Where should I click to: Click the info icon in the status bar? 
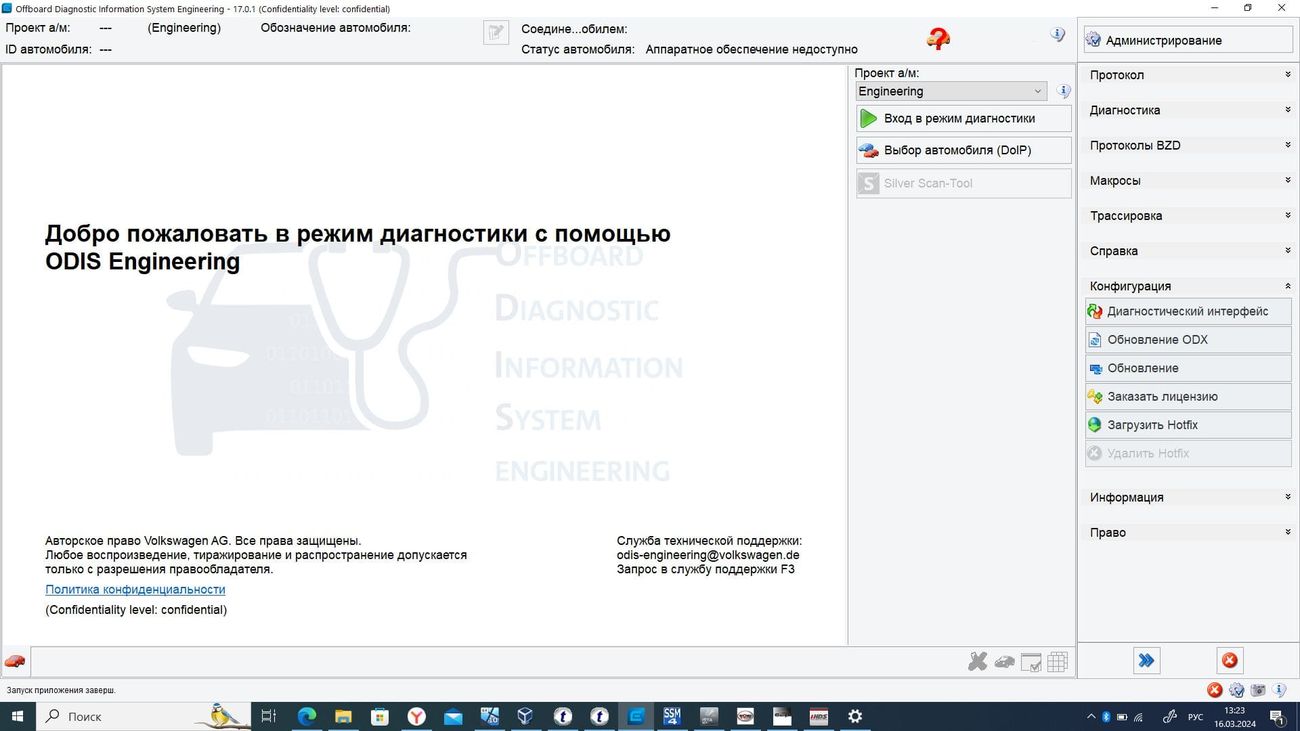pyautogui.click(x=1280, y=690)
